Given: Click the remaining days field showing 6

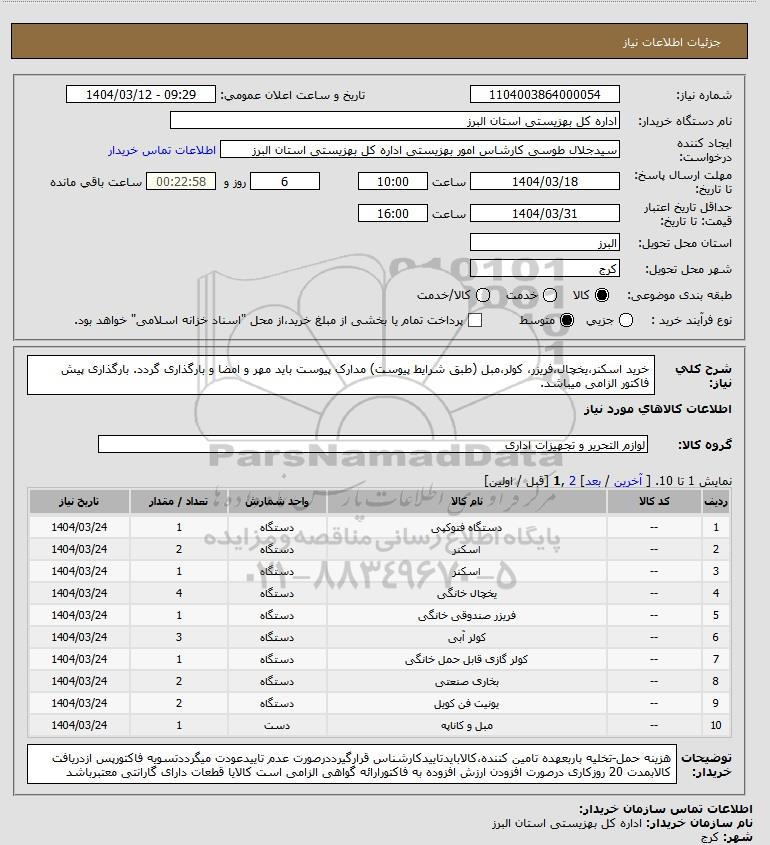Looking at the screenshot, I should pyautogui.click(x=285, y=182).
